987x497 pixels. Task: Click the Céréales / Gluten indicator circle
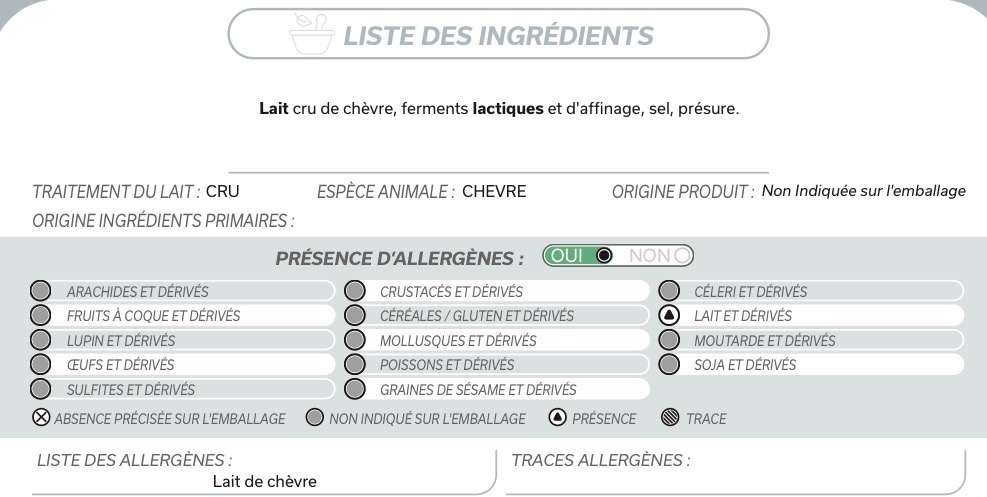coord(355,316)
